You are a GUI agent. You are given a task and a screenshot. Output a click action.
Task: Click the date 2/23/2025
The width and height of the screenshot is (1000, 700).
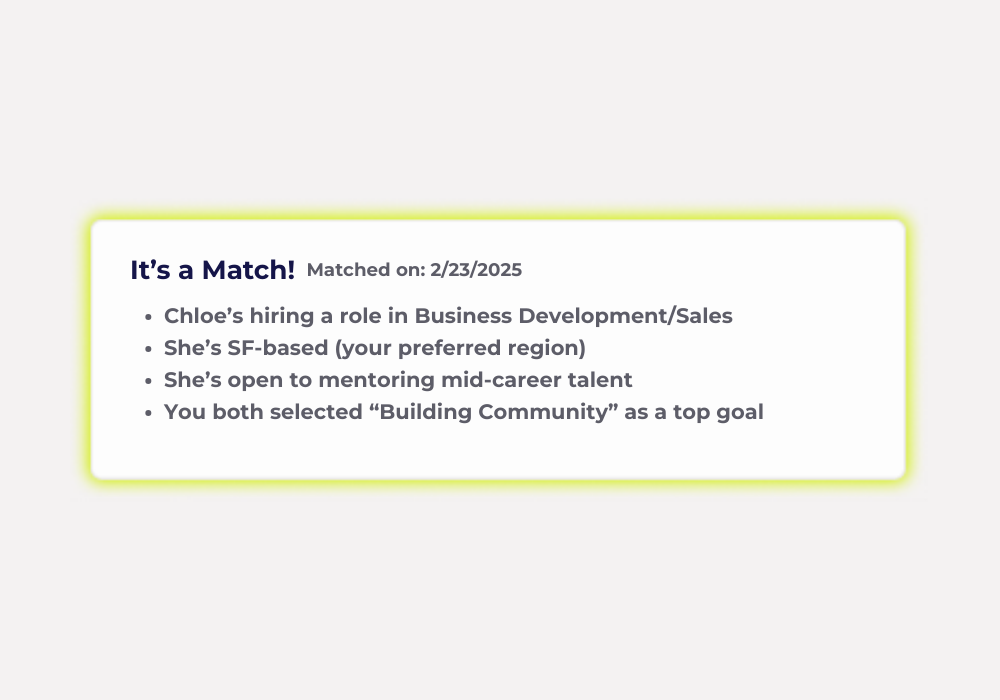pos(476,270)
